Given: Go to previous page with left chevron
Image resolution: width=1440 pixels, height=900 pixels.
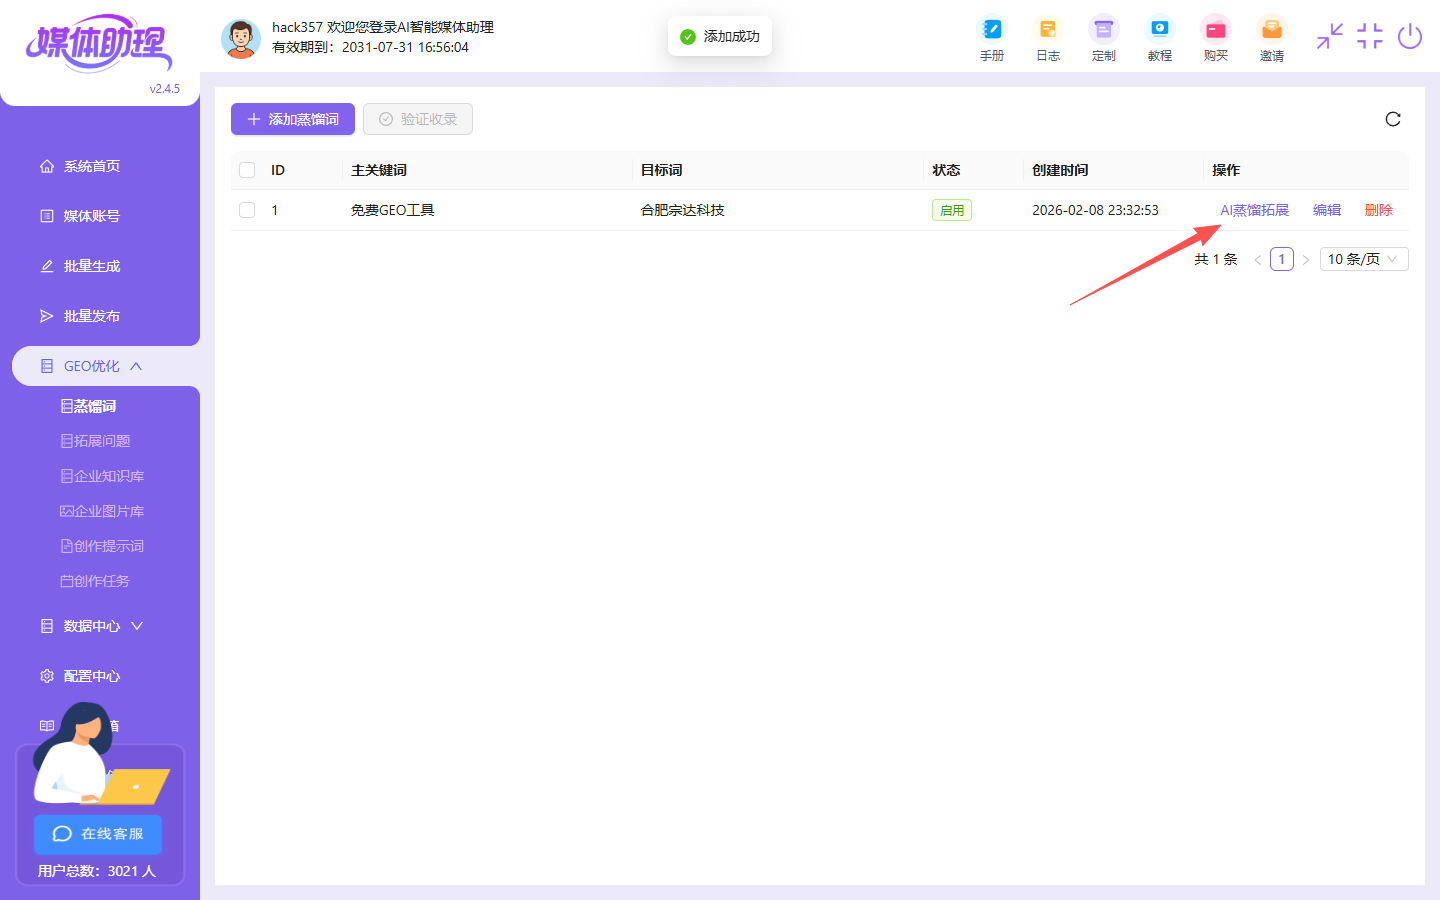Looking at the screenshot, I should pos(1258,259).
